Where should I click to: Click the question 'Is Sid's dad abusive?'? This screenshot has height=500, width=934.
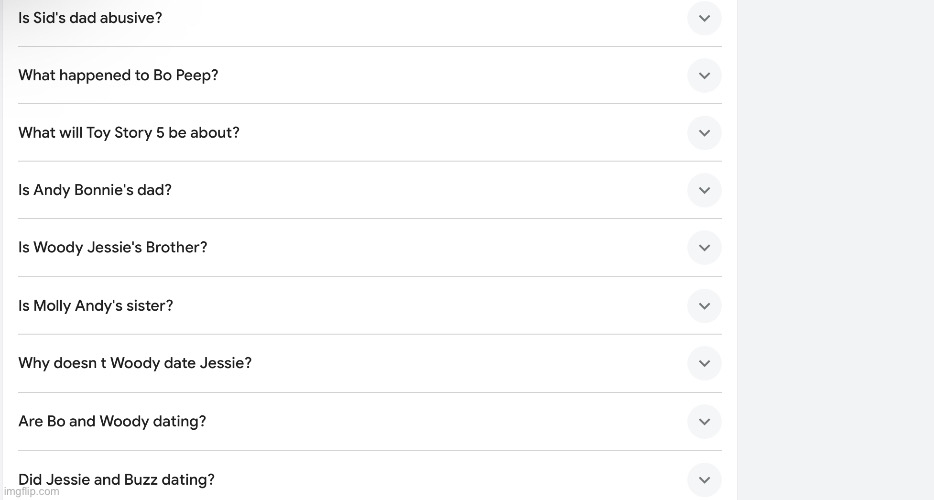[90, 18]
